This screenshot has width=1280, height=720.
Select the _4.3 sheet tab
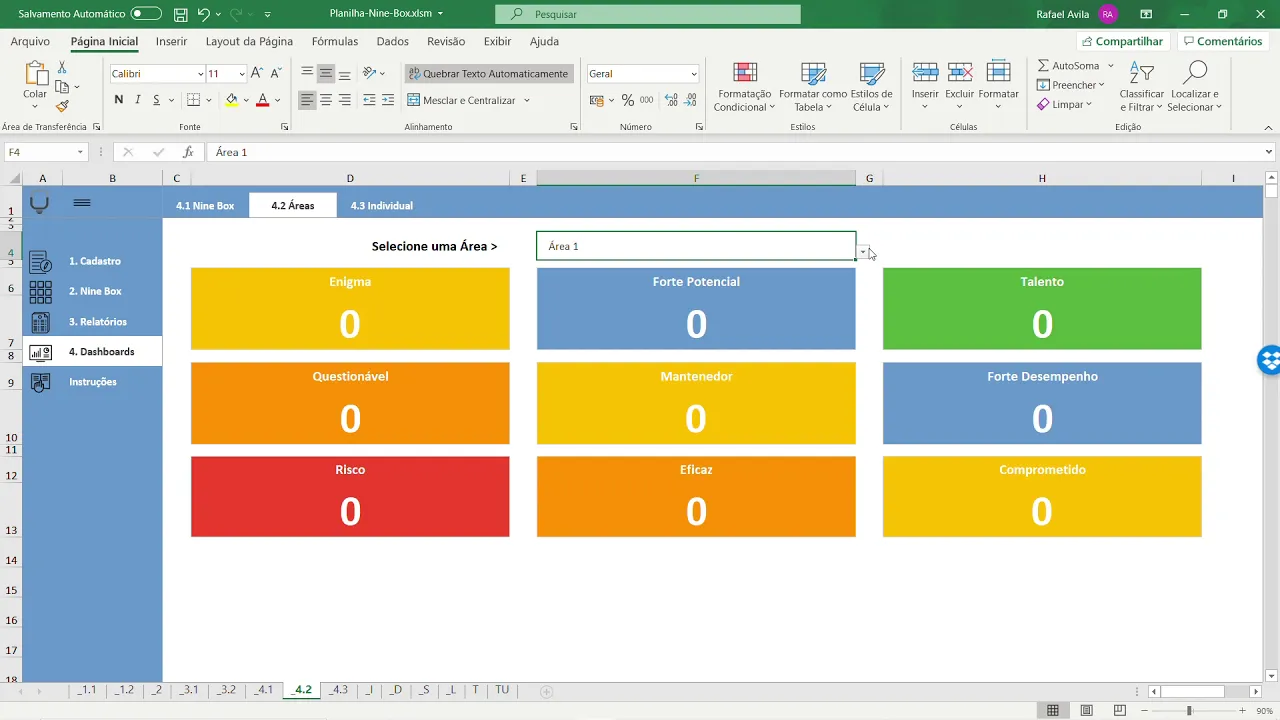339,690
